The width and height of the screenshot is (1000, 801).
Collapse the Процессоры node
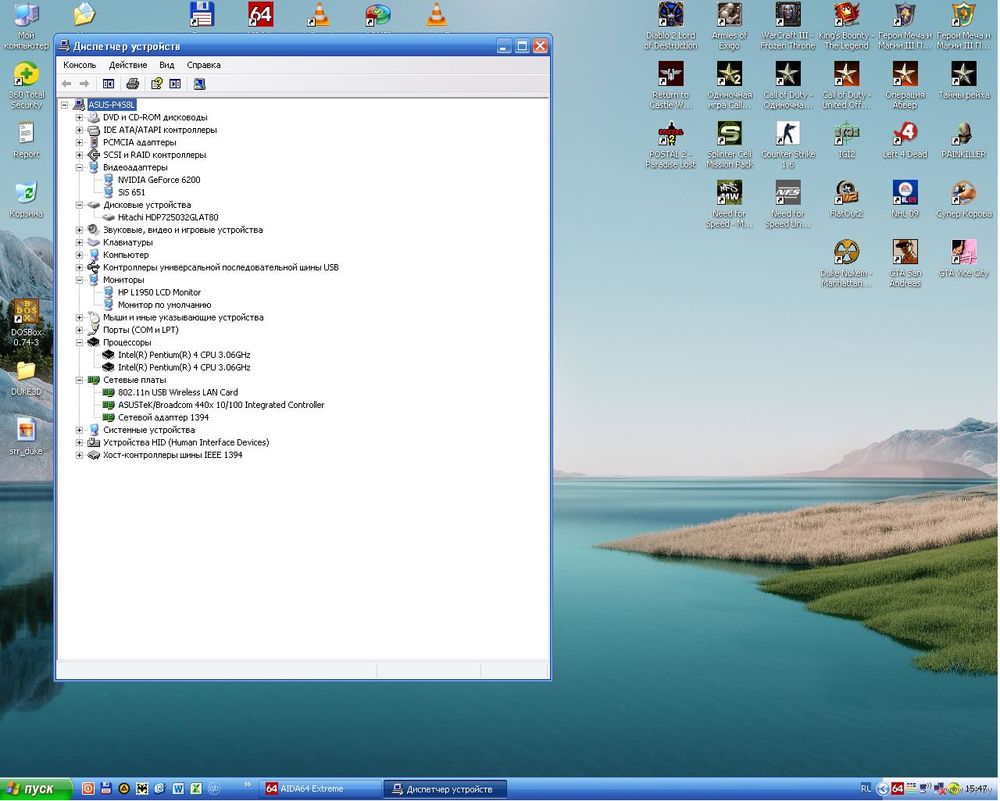(79, 342)
